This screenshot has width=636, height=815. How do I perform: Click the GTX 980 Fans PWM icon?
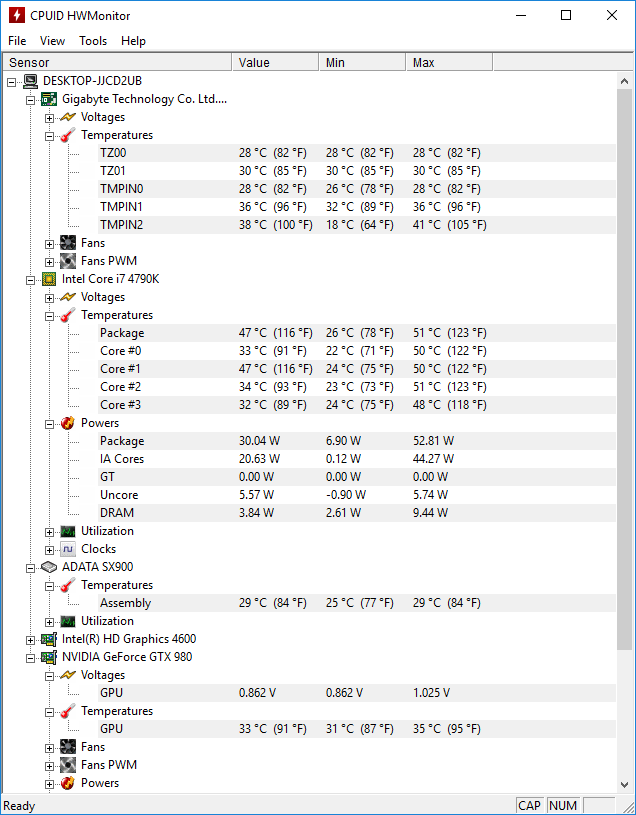68,765
